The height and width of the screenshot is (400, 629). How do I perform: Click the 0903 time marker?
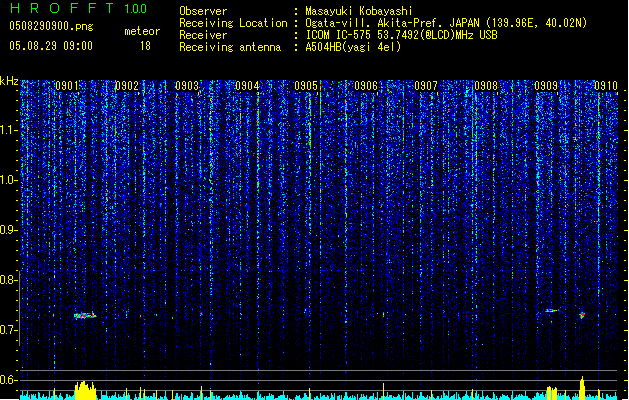click(x=187, y=86)
